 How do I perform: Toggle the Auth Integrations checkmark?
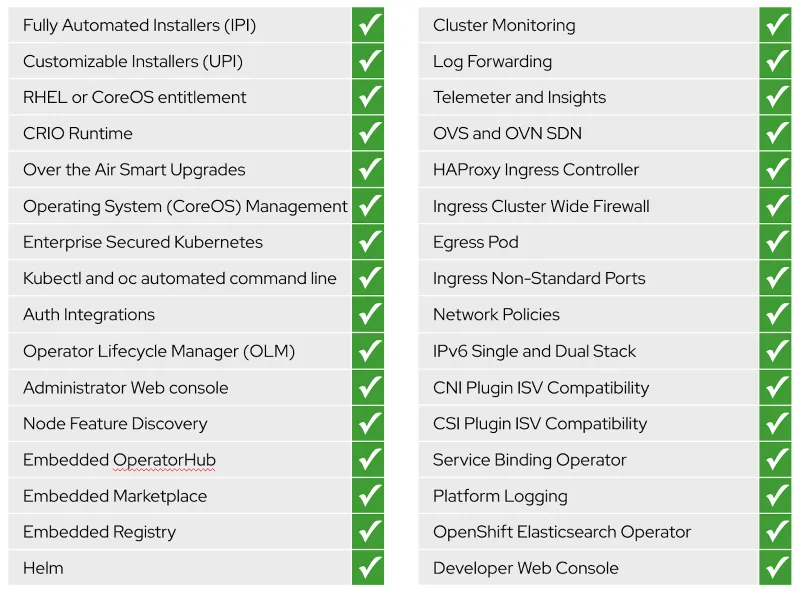pyautogui.click(x=368, y=315)
